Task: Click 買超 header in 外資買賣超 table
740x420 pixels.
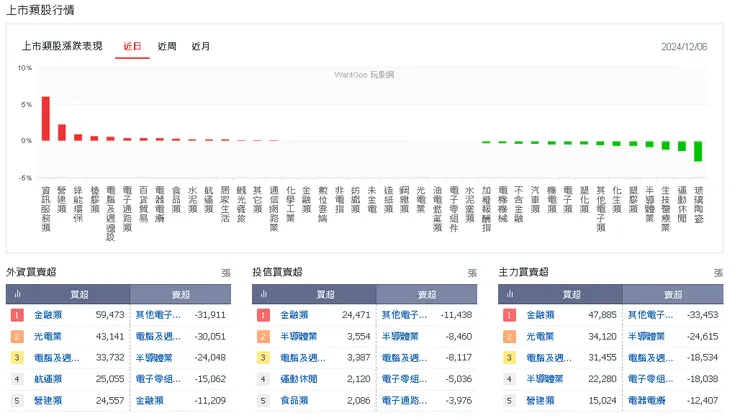Action: [79, 294]
